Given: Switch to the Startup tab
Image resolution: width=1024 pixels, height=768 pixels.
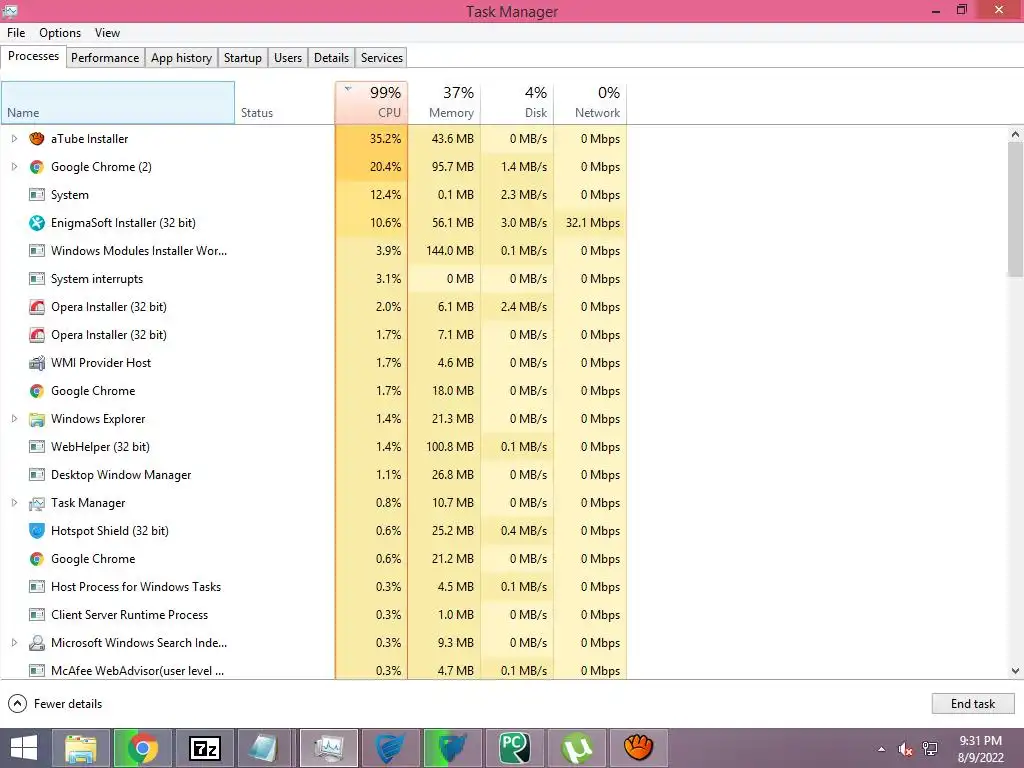Looking at the screenshot, I should tap(243, 57).
